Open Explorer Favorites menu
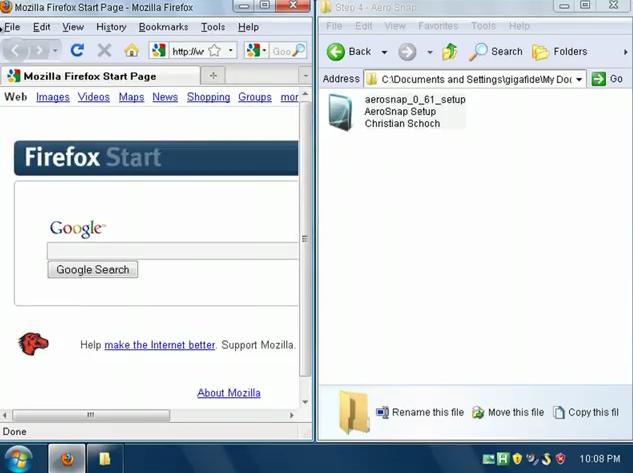 [x=438, y=26]
